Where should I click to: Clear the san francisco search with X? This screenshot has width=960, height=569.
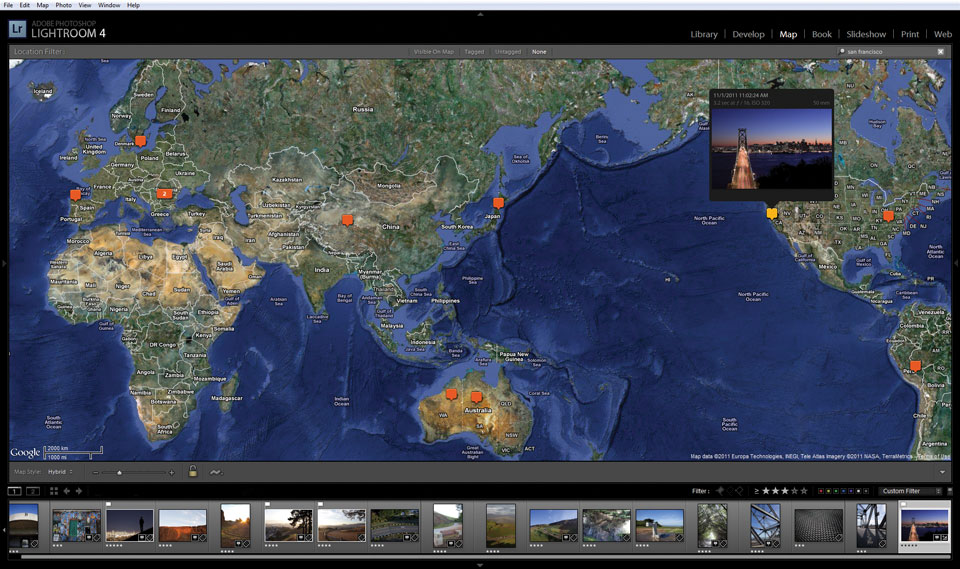(941, 51)
